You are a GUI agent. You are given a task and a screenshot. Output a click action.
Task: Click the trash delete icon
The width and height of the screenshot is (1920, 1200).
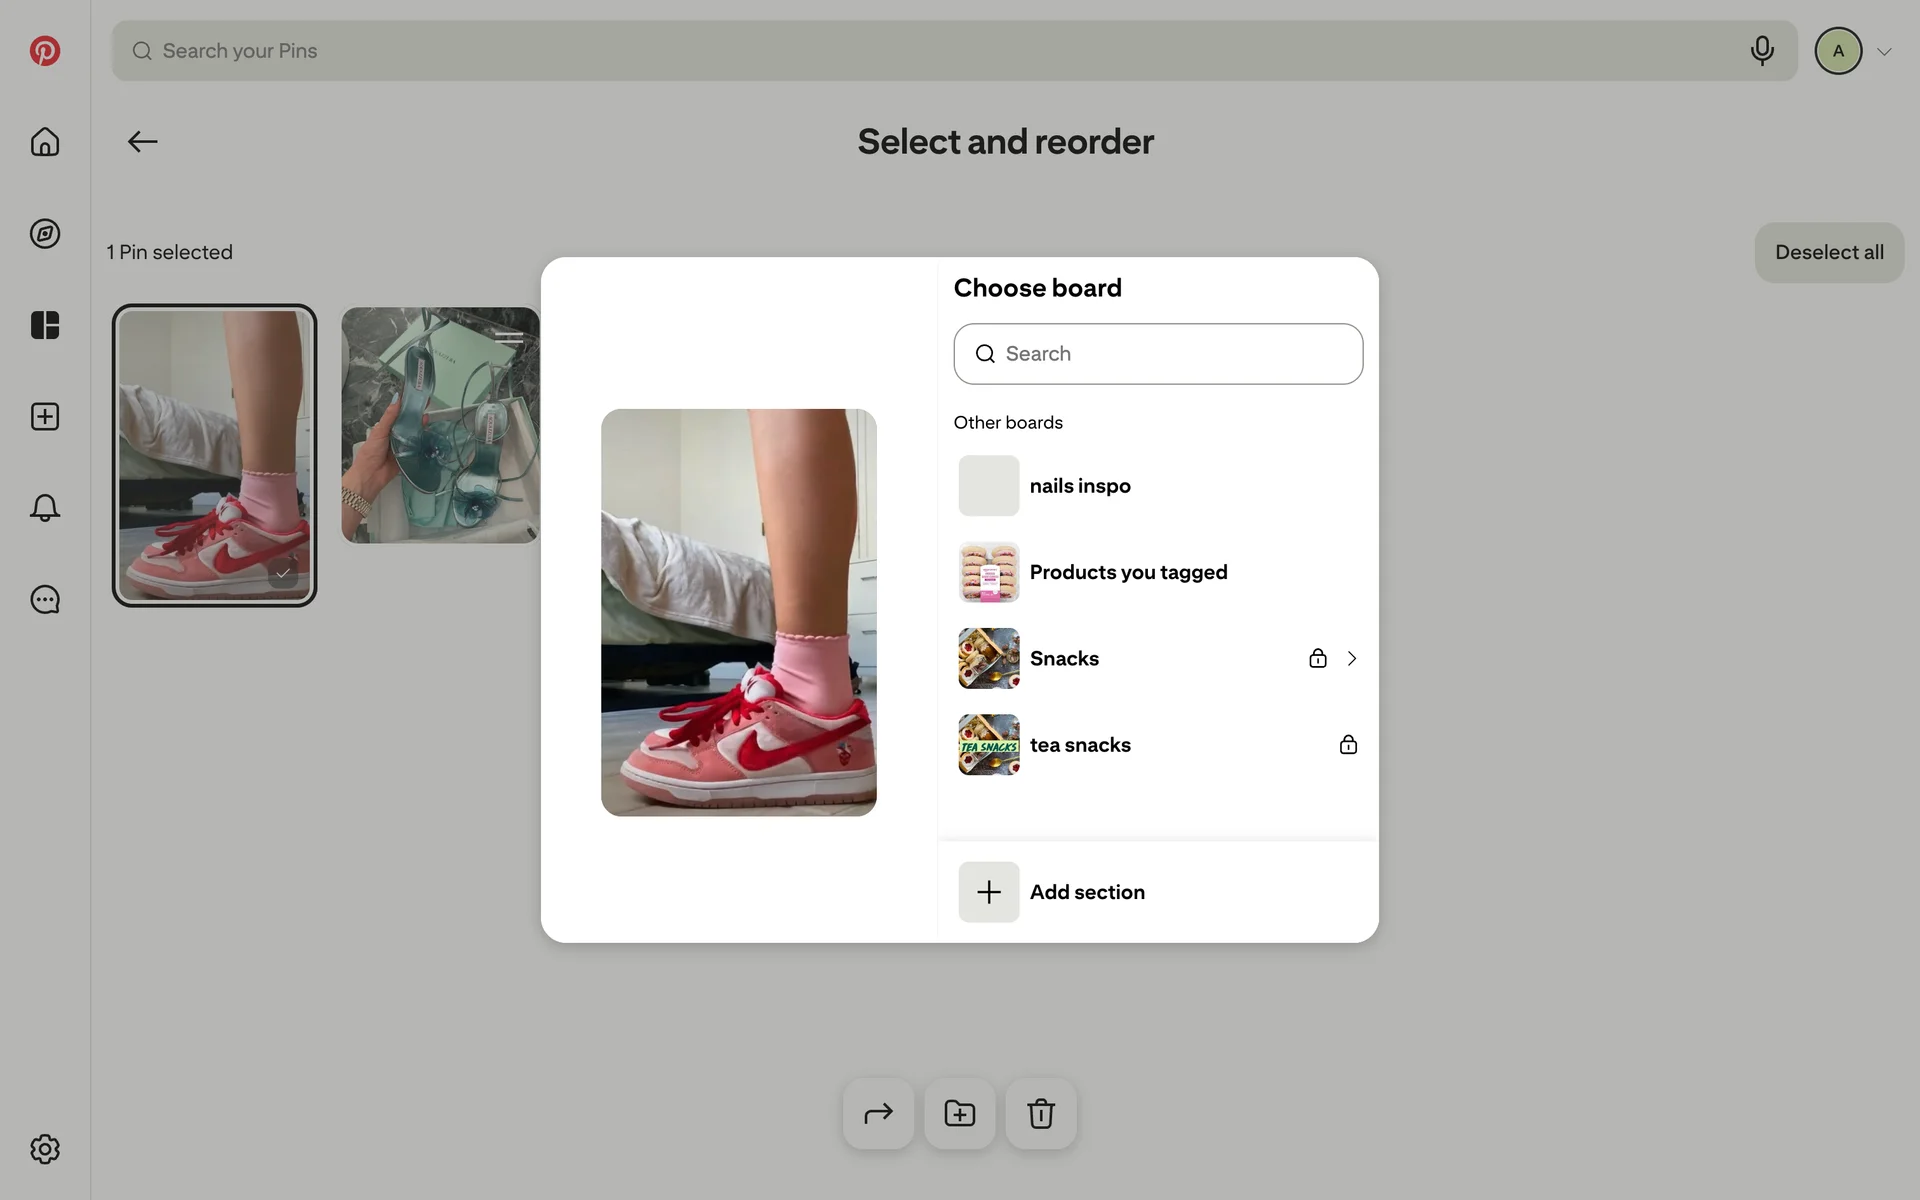tap(1041, 1114)
